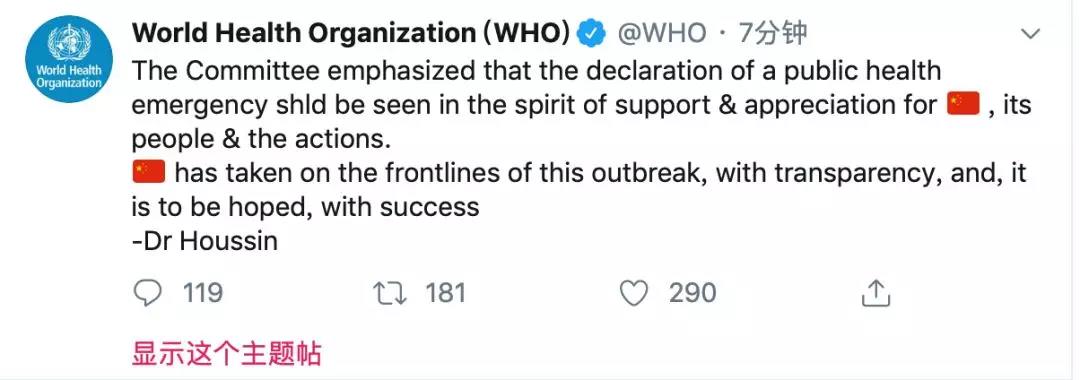This screenshot has height=380, width=1080.
Task: Click the '-Dr Houssin' signature line
Action: [x=205, y=241]
